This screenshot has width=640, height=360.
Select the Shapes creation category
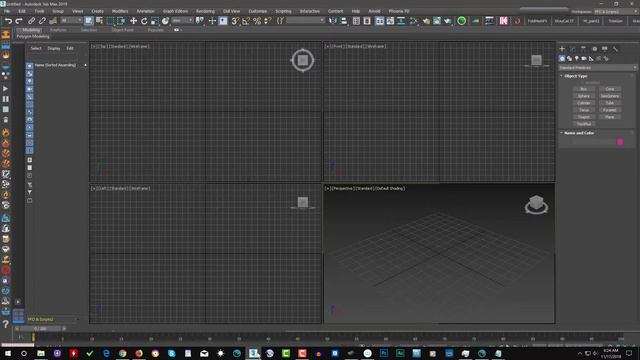click(569, 59)
